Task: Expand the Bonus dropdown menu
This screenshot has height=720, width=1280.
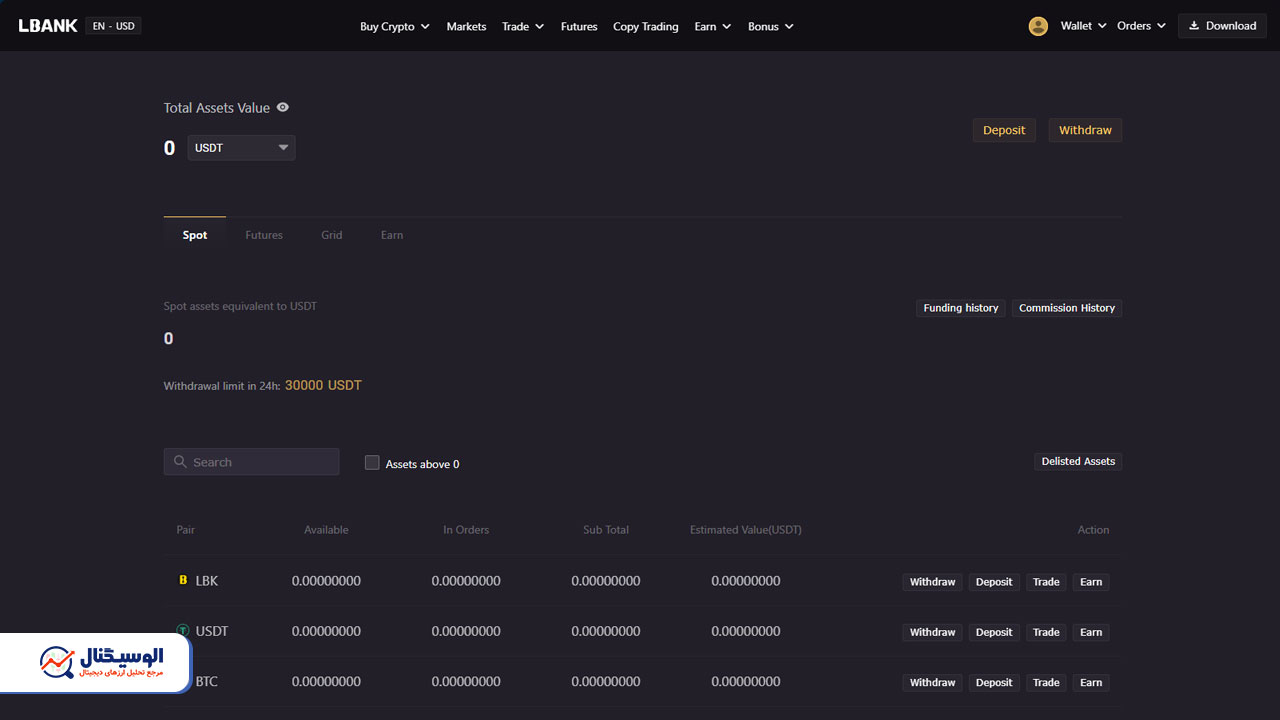Action: [771, 26]
